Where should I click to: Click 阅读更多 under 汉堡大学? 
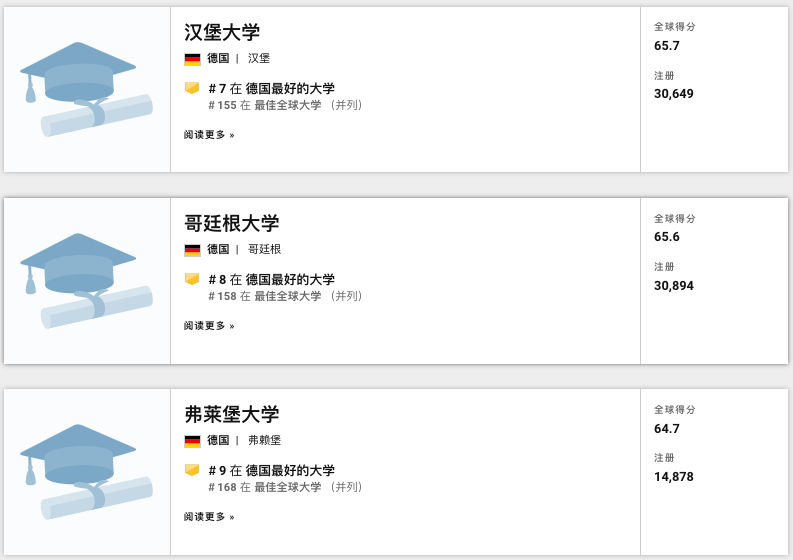(209, 134)
